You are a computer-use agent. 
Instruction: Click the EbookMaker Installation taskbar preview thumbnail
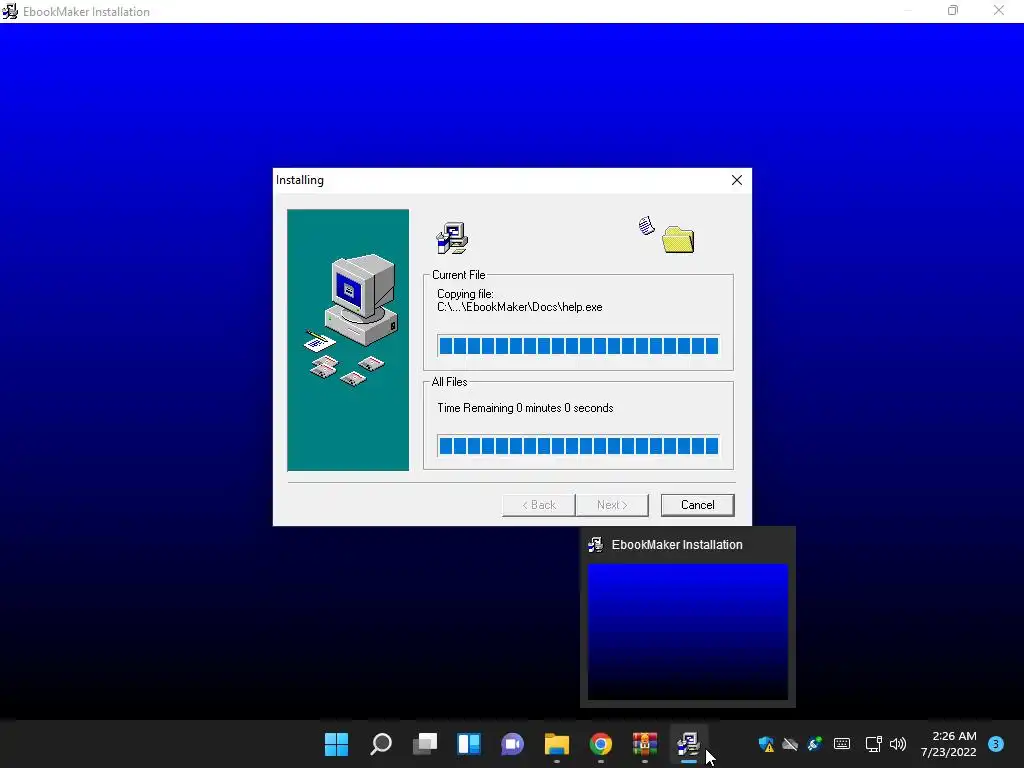tap(688, 632)
